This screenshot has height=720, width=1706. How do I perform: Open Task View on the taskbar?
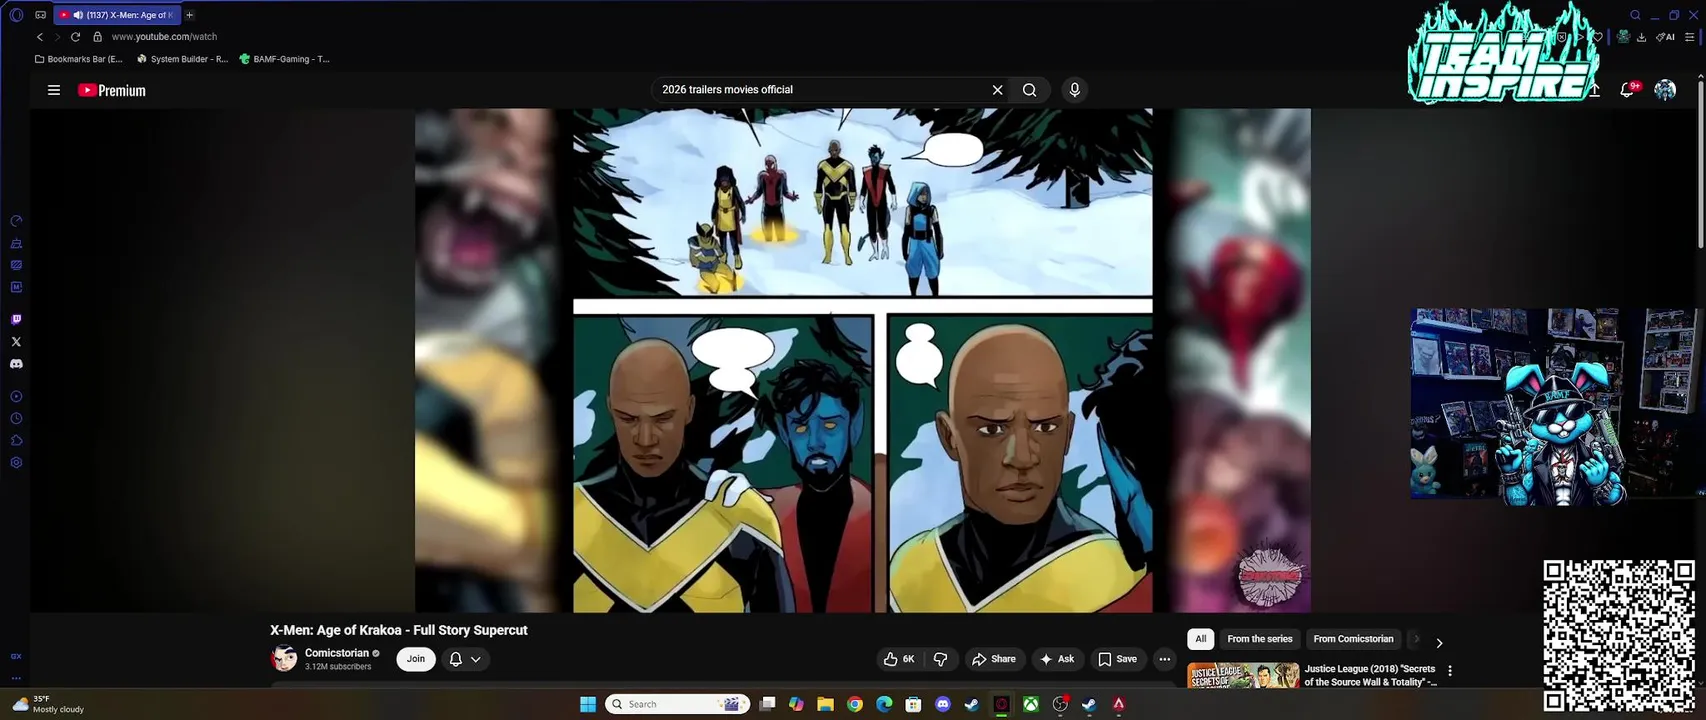click(x=767, y=704)
